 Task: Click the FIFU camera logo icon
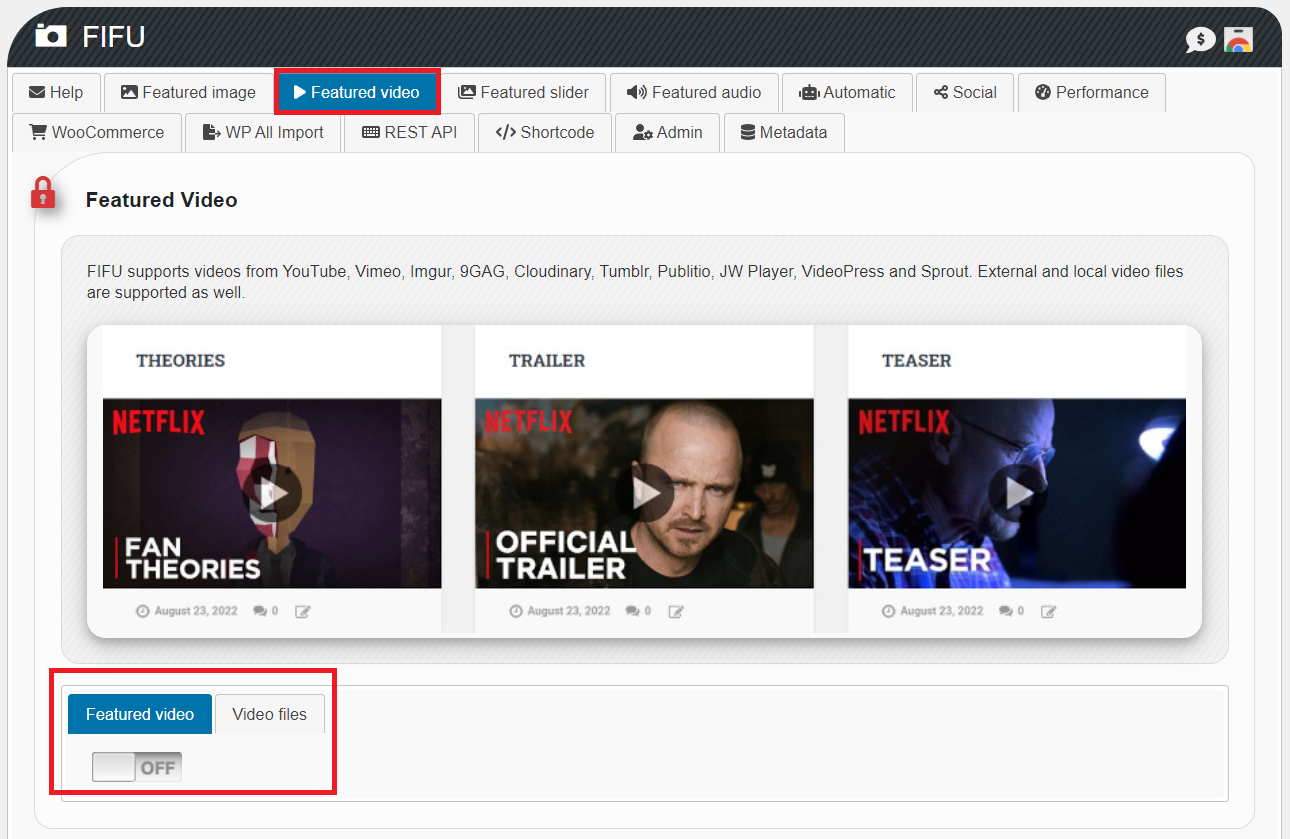[x=51, y=36]
